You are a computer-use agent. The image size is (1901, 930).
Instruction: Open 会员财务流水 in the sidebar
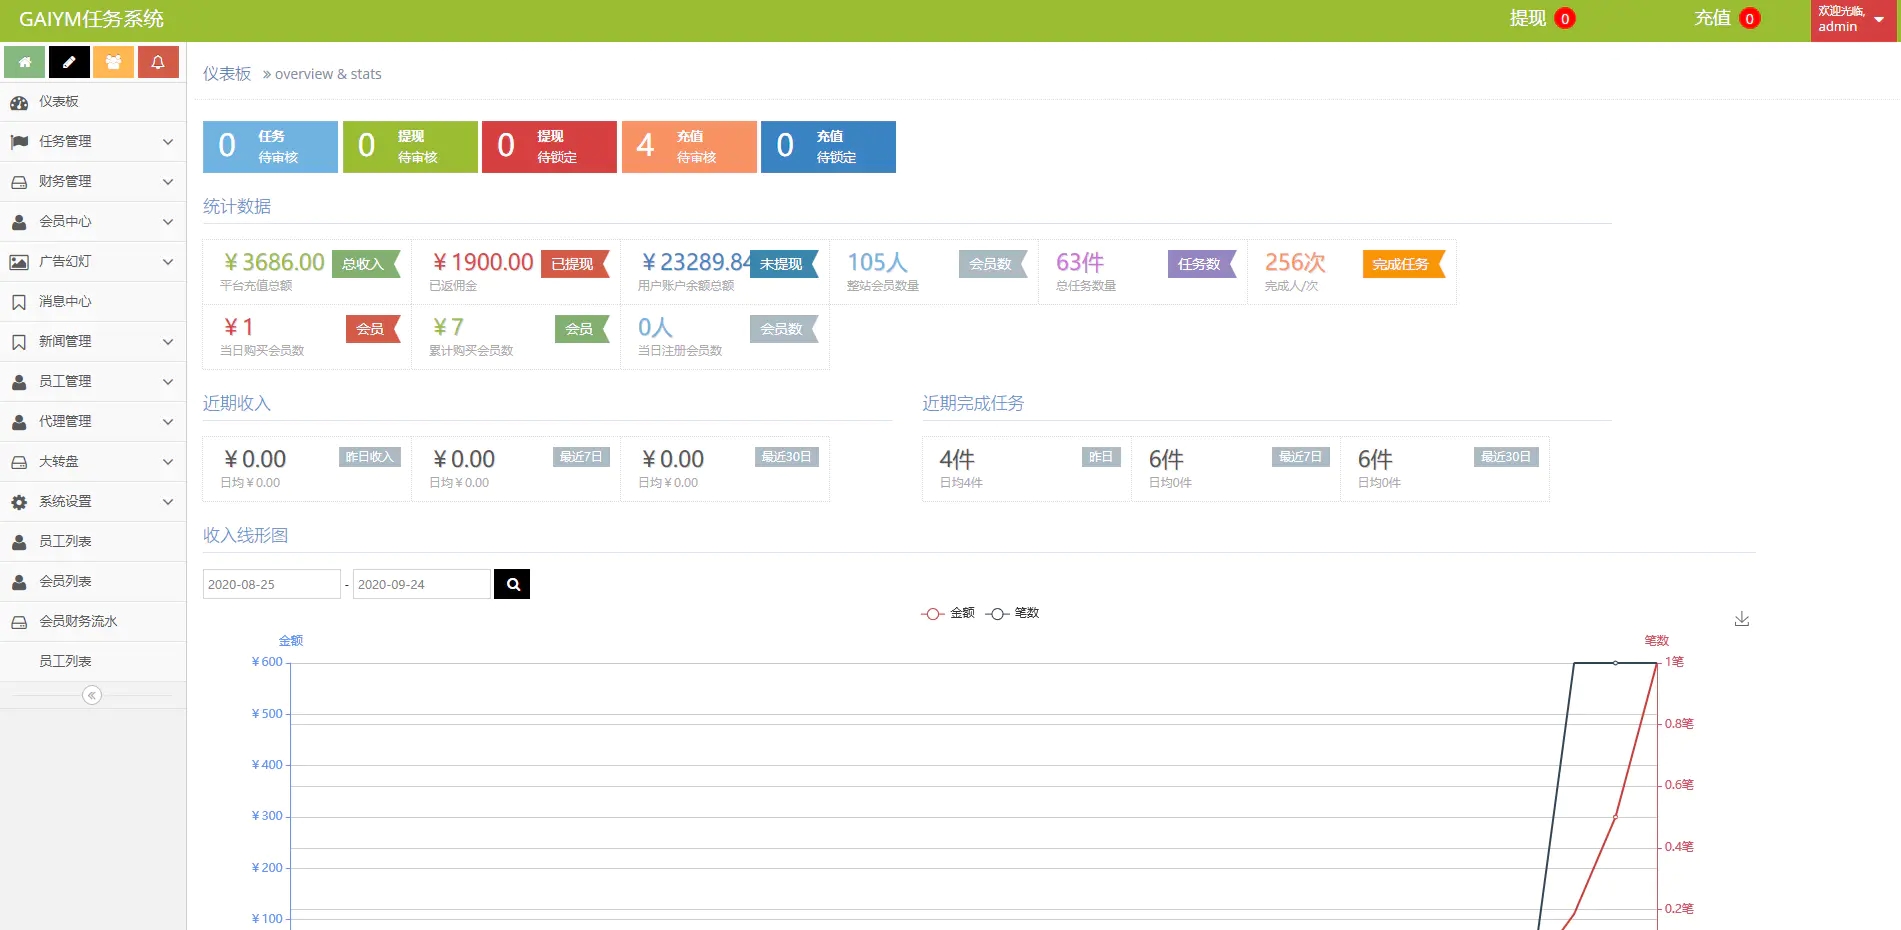(78, 622)
